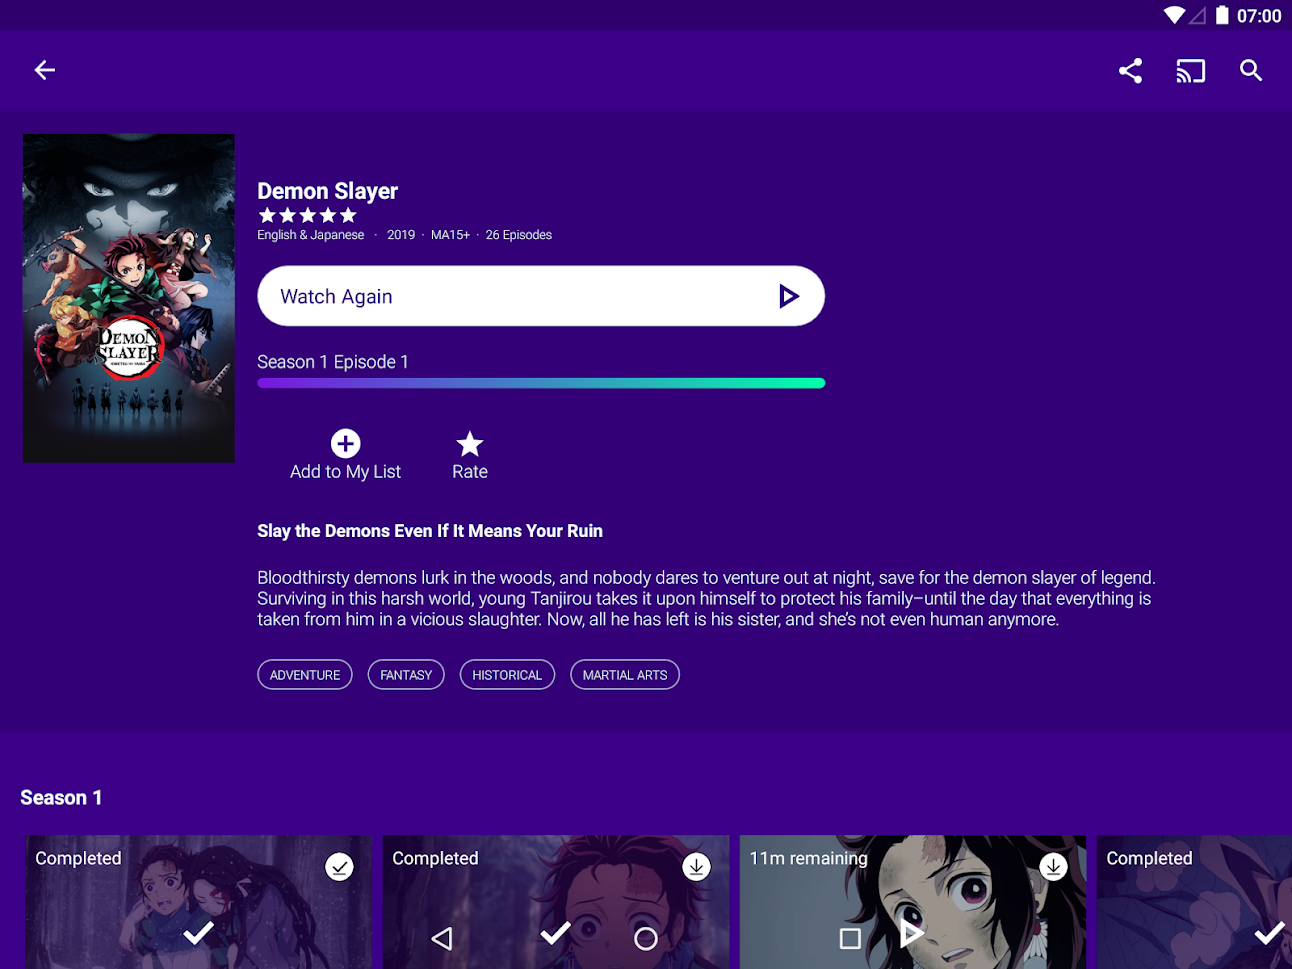Download the 11m remaining episode

(x=1052, y=866)
